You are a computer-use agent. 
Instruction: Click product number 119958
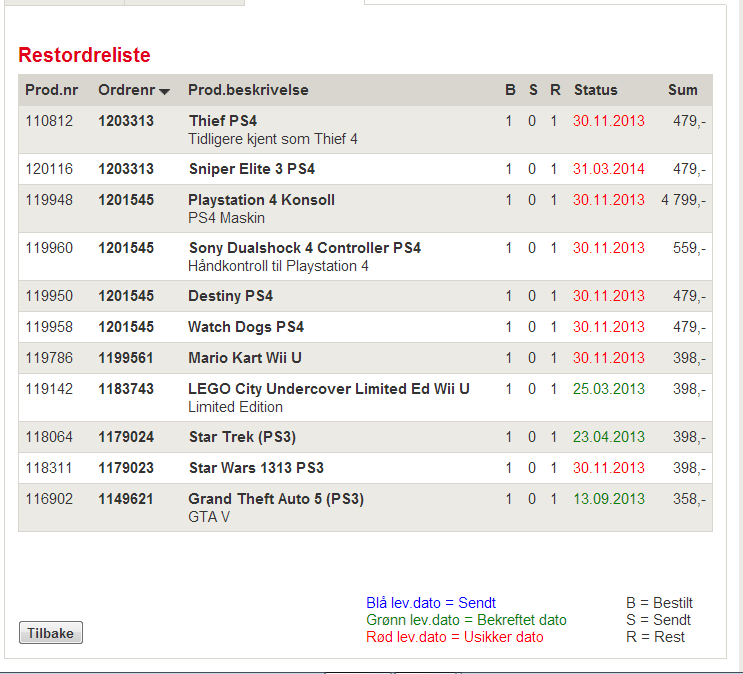(49, 327)
